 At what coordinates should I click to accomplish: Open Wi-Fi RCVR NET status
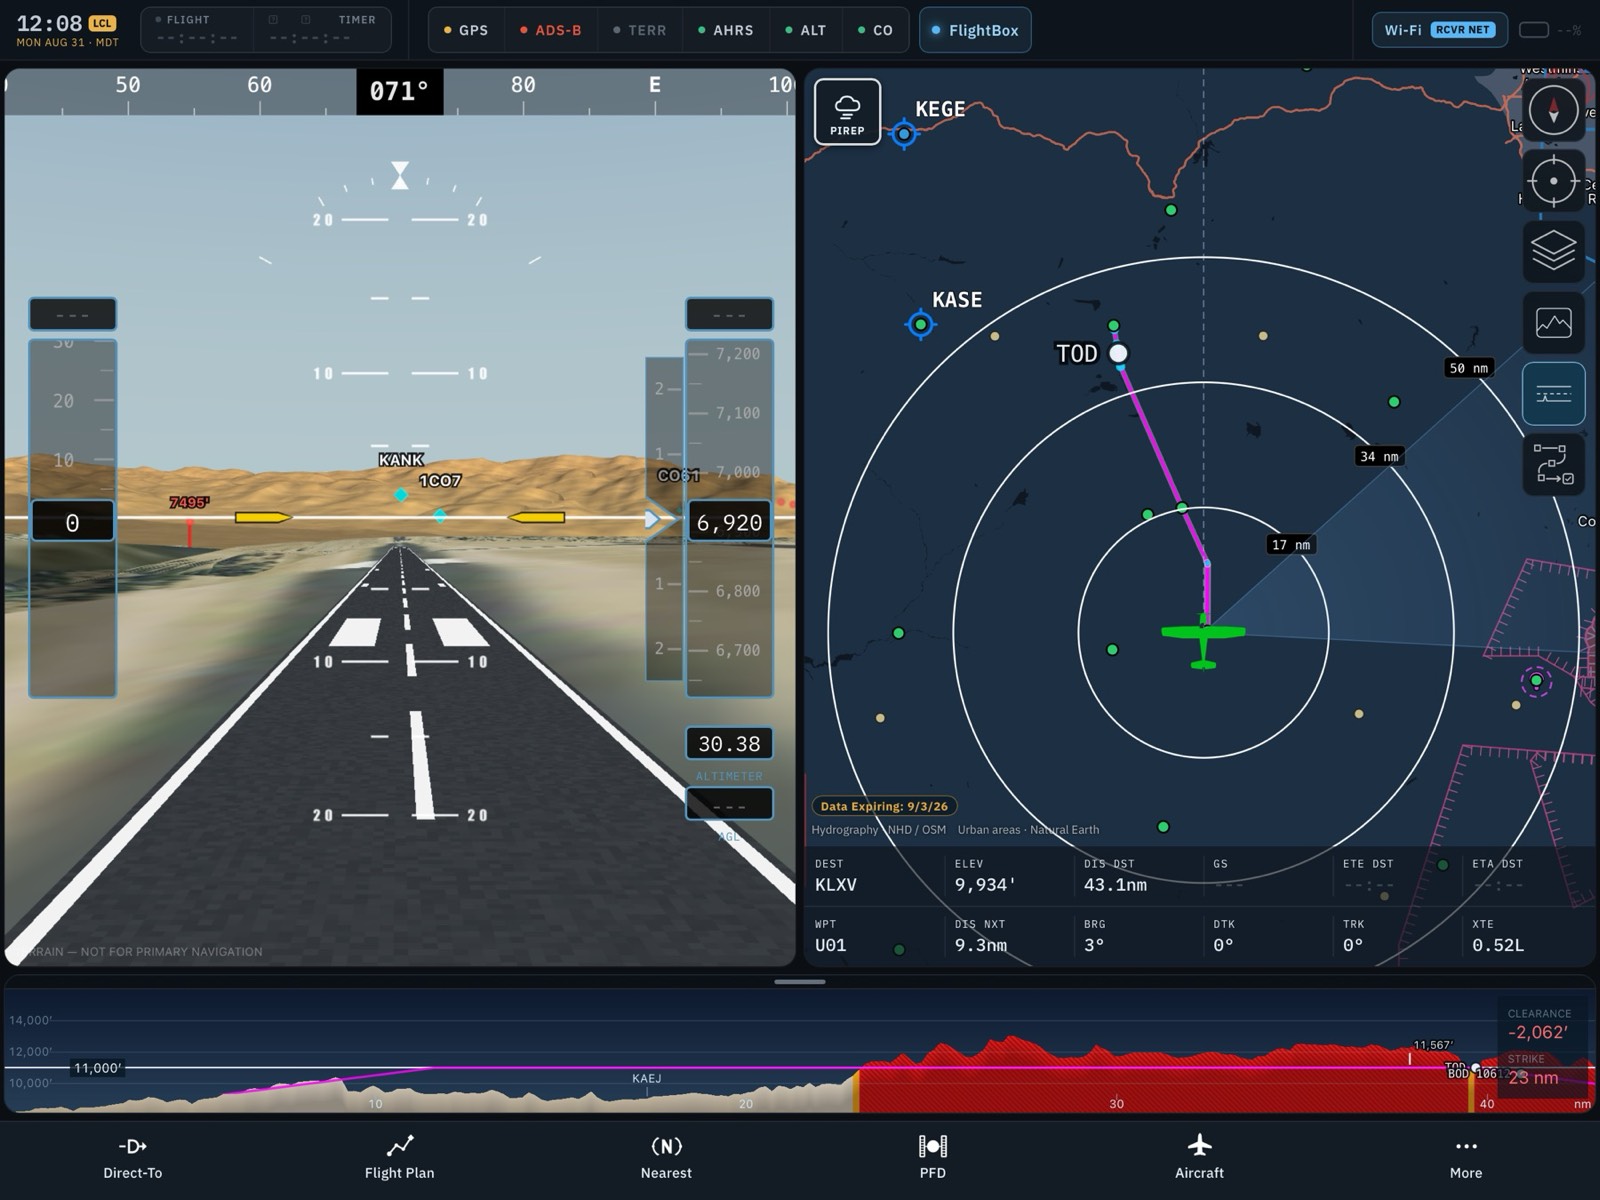(1440, 30)
